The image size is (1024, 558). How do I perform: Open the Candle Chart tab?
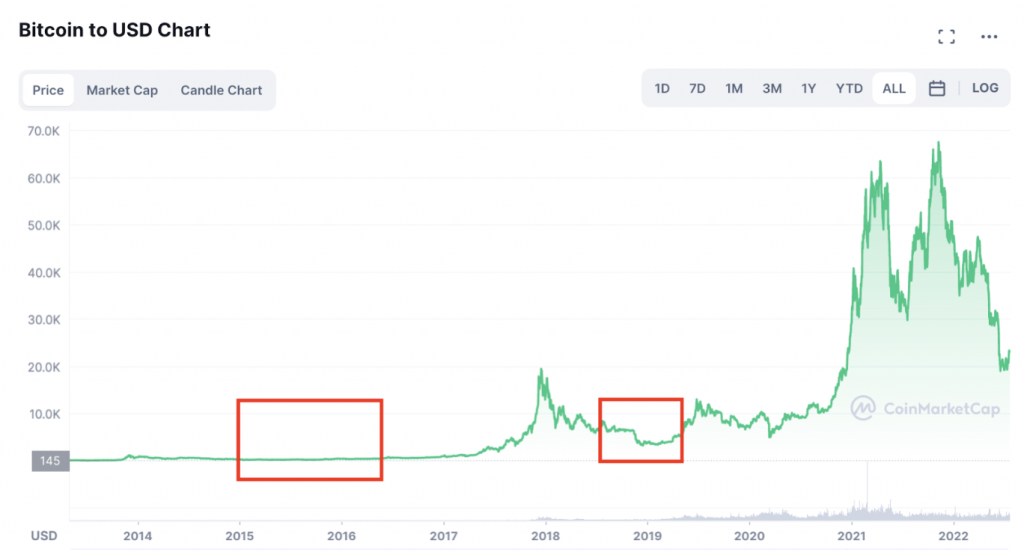point(221,90)
